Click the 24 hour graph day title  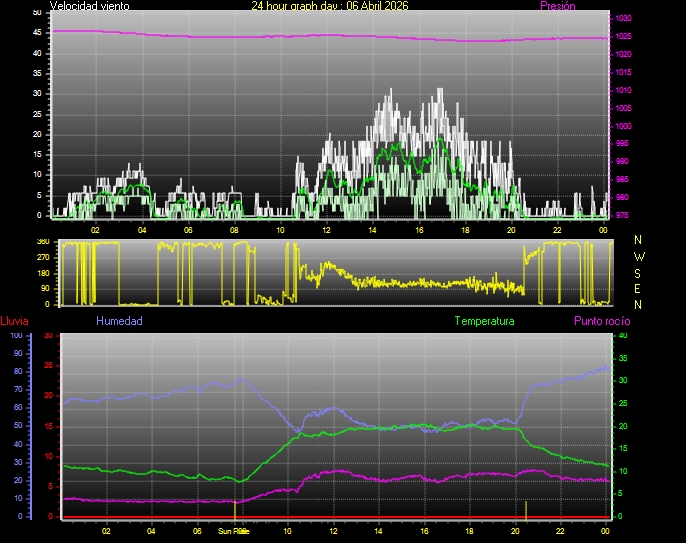(x=329, y=6)
